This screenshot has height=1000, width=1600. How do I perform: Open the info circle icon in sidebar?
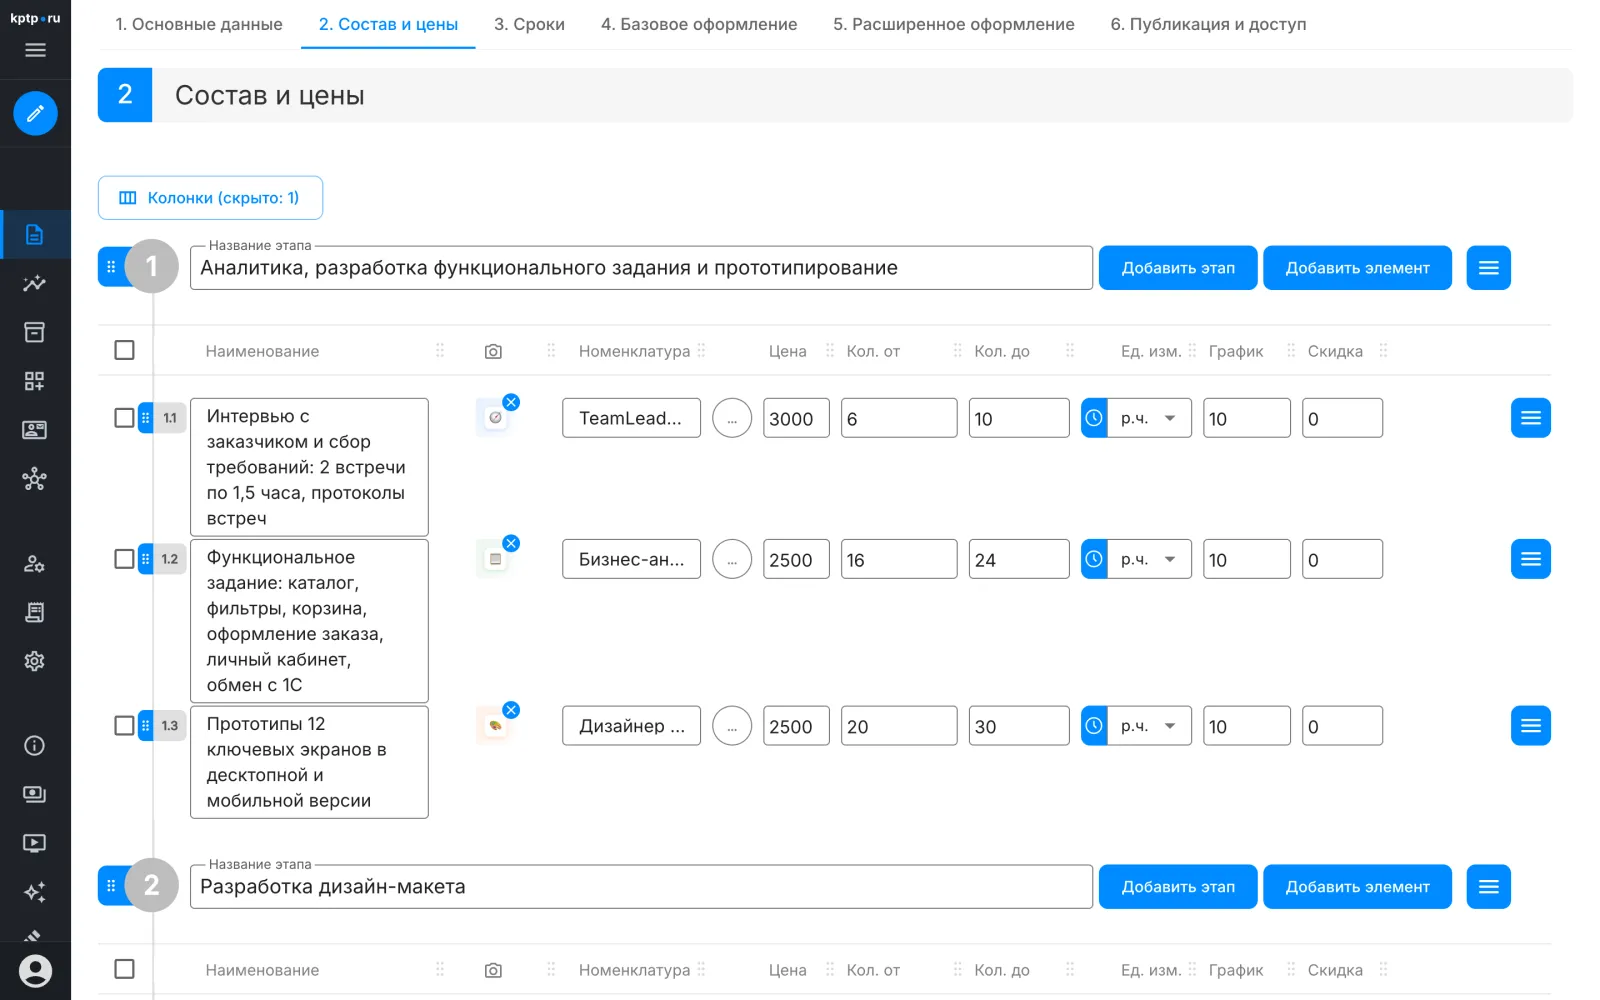click(x=35, y=745)
